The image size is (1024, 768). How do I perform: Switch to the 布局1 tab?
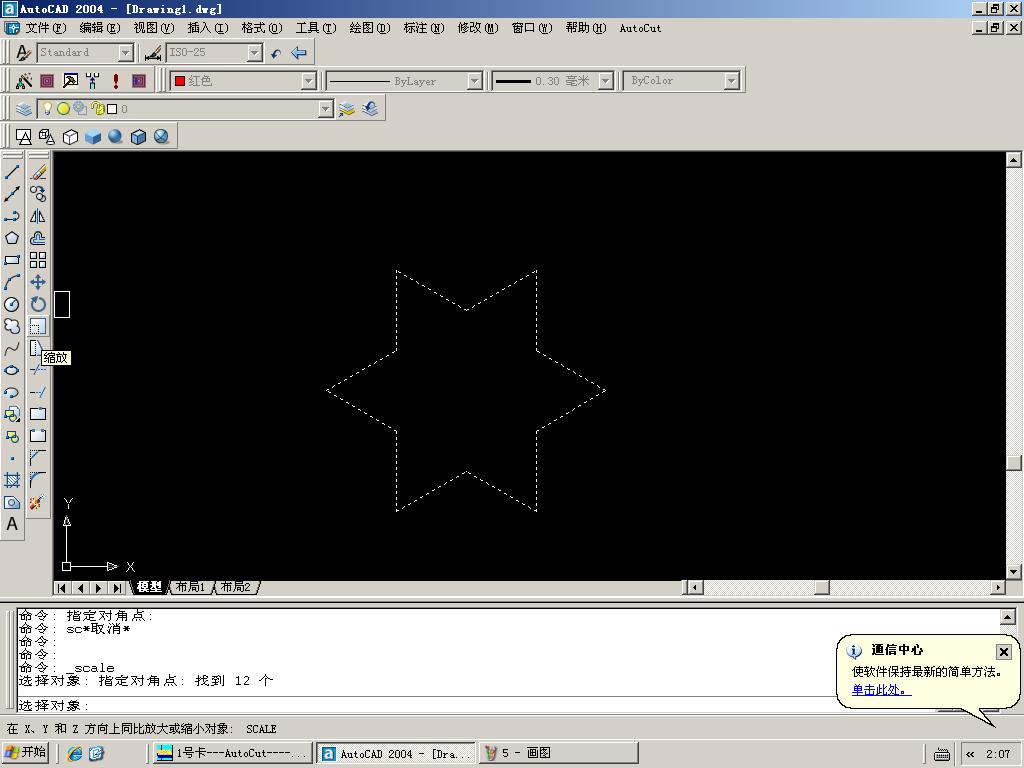click(190, 587)
